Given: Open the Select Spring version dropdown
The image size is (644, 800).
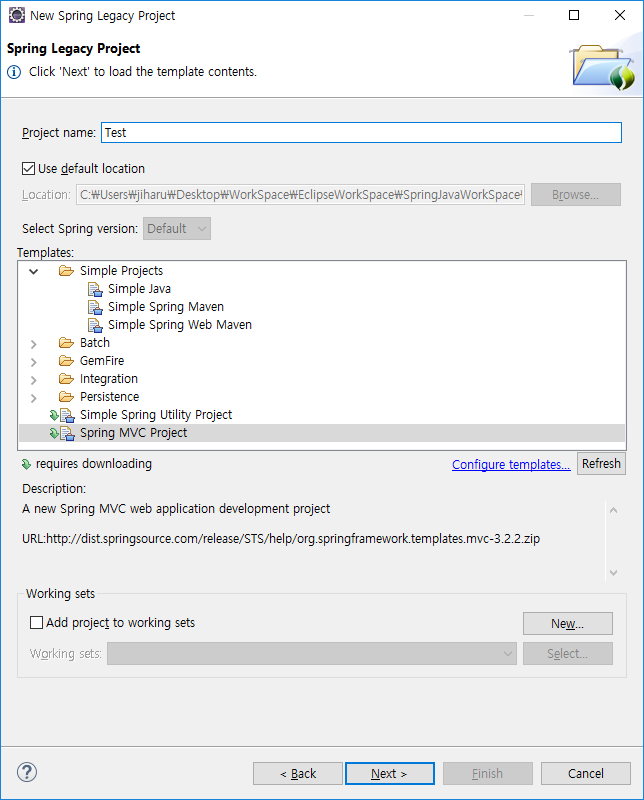Looking at the screenshot, I should coord(177,229).
